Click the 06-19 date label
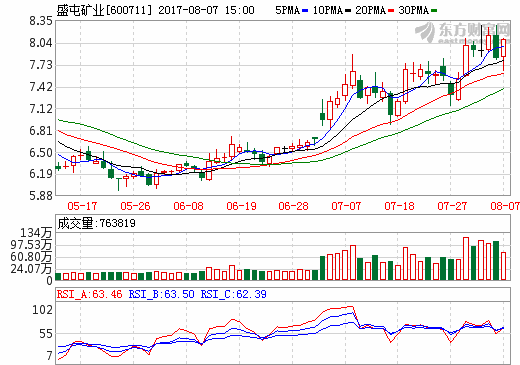This screenshot has width=520, height=365. 241,206
